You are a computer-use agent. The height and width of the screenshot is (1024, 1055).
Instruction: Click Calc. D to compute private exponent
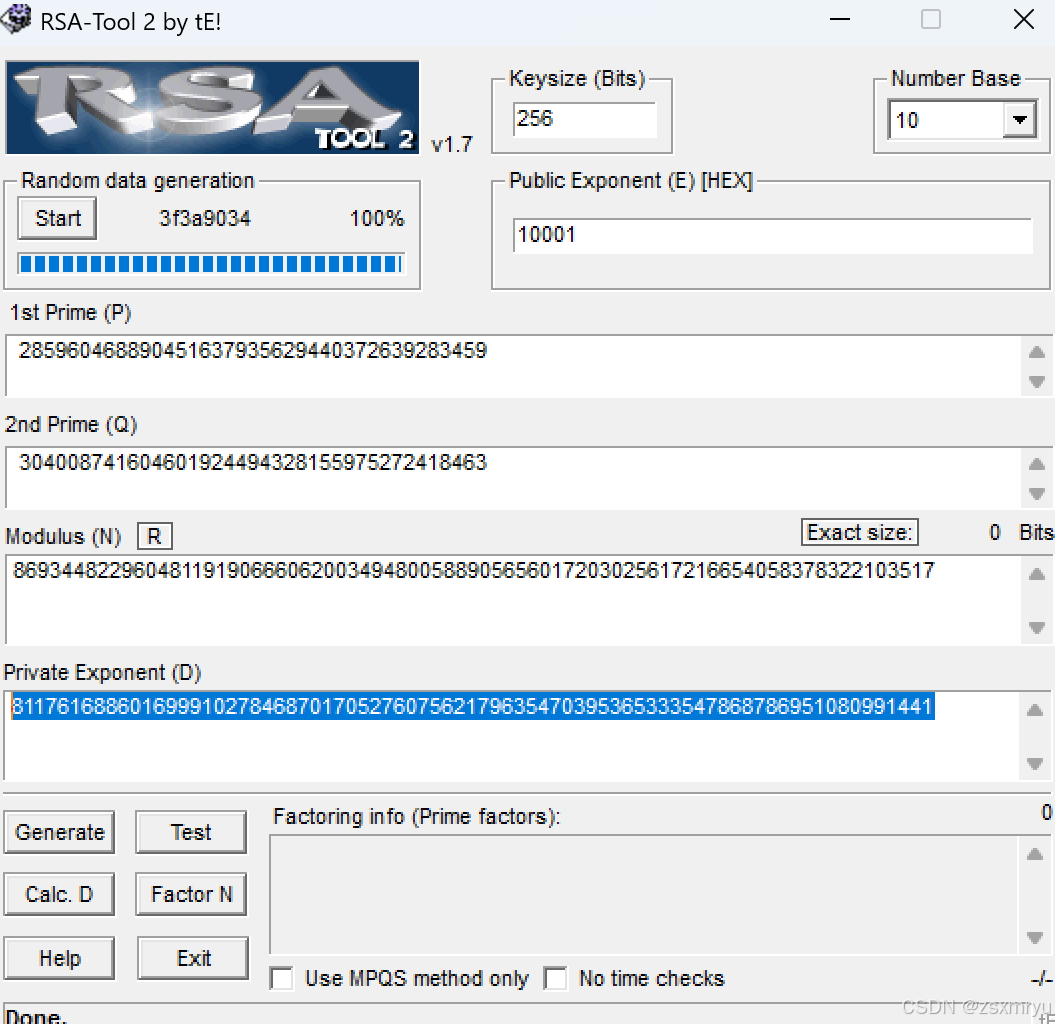click(x=59, y=894)
